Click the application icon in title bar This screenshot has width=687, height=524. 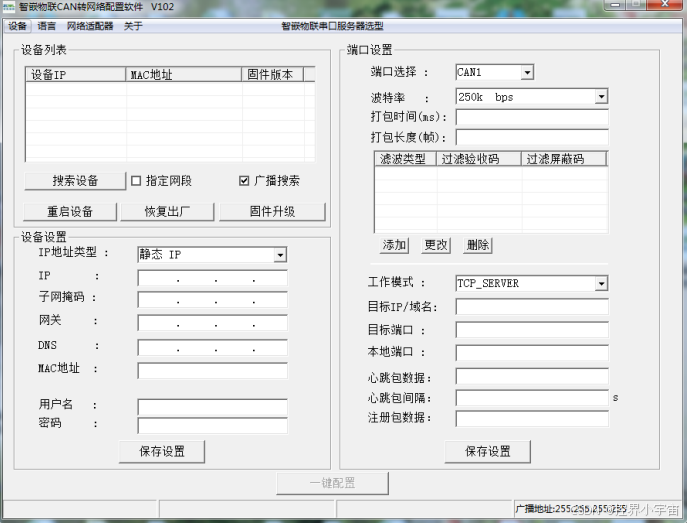(x=8, y=6)
